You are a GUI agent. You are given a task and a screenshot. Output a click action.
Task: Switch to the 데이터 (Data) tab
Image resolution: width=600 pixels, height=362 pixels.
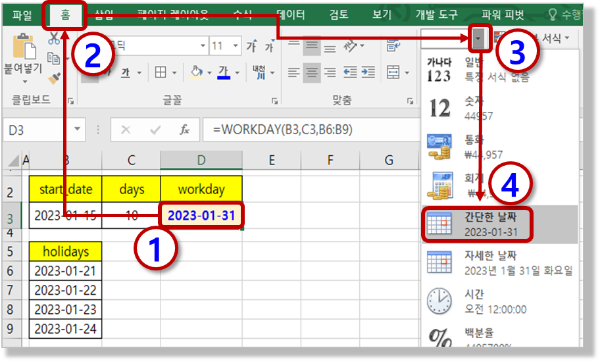[x=290, y=15]
